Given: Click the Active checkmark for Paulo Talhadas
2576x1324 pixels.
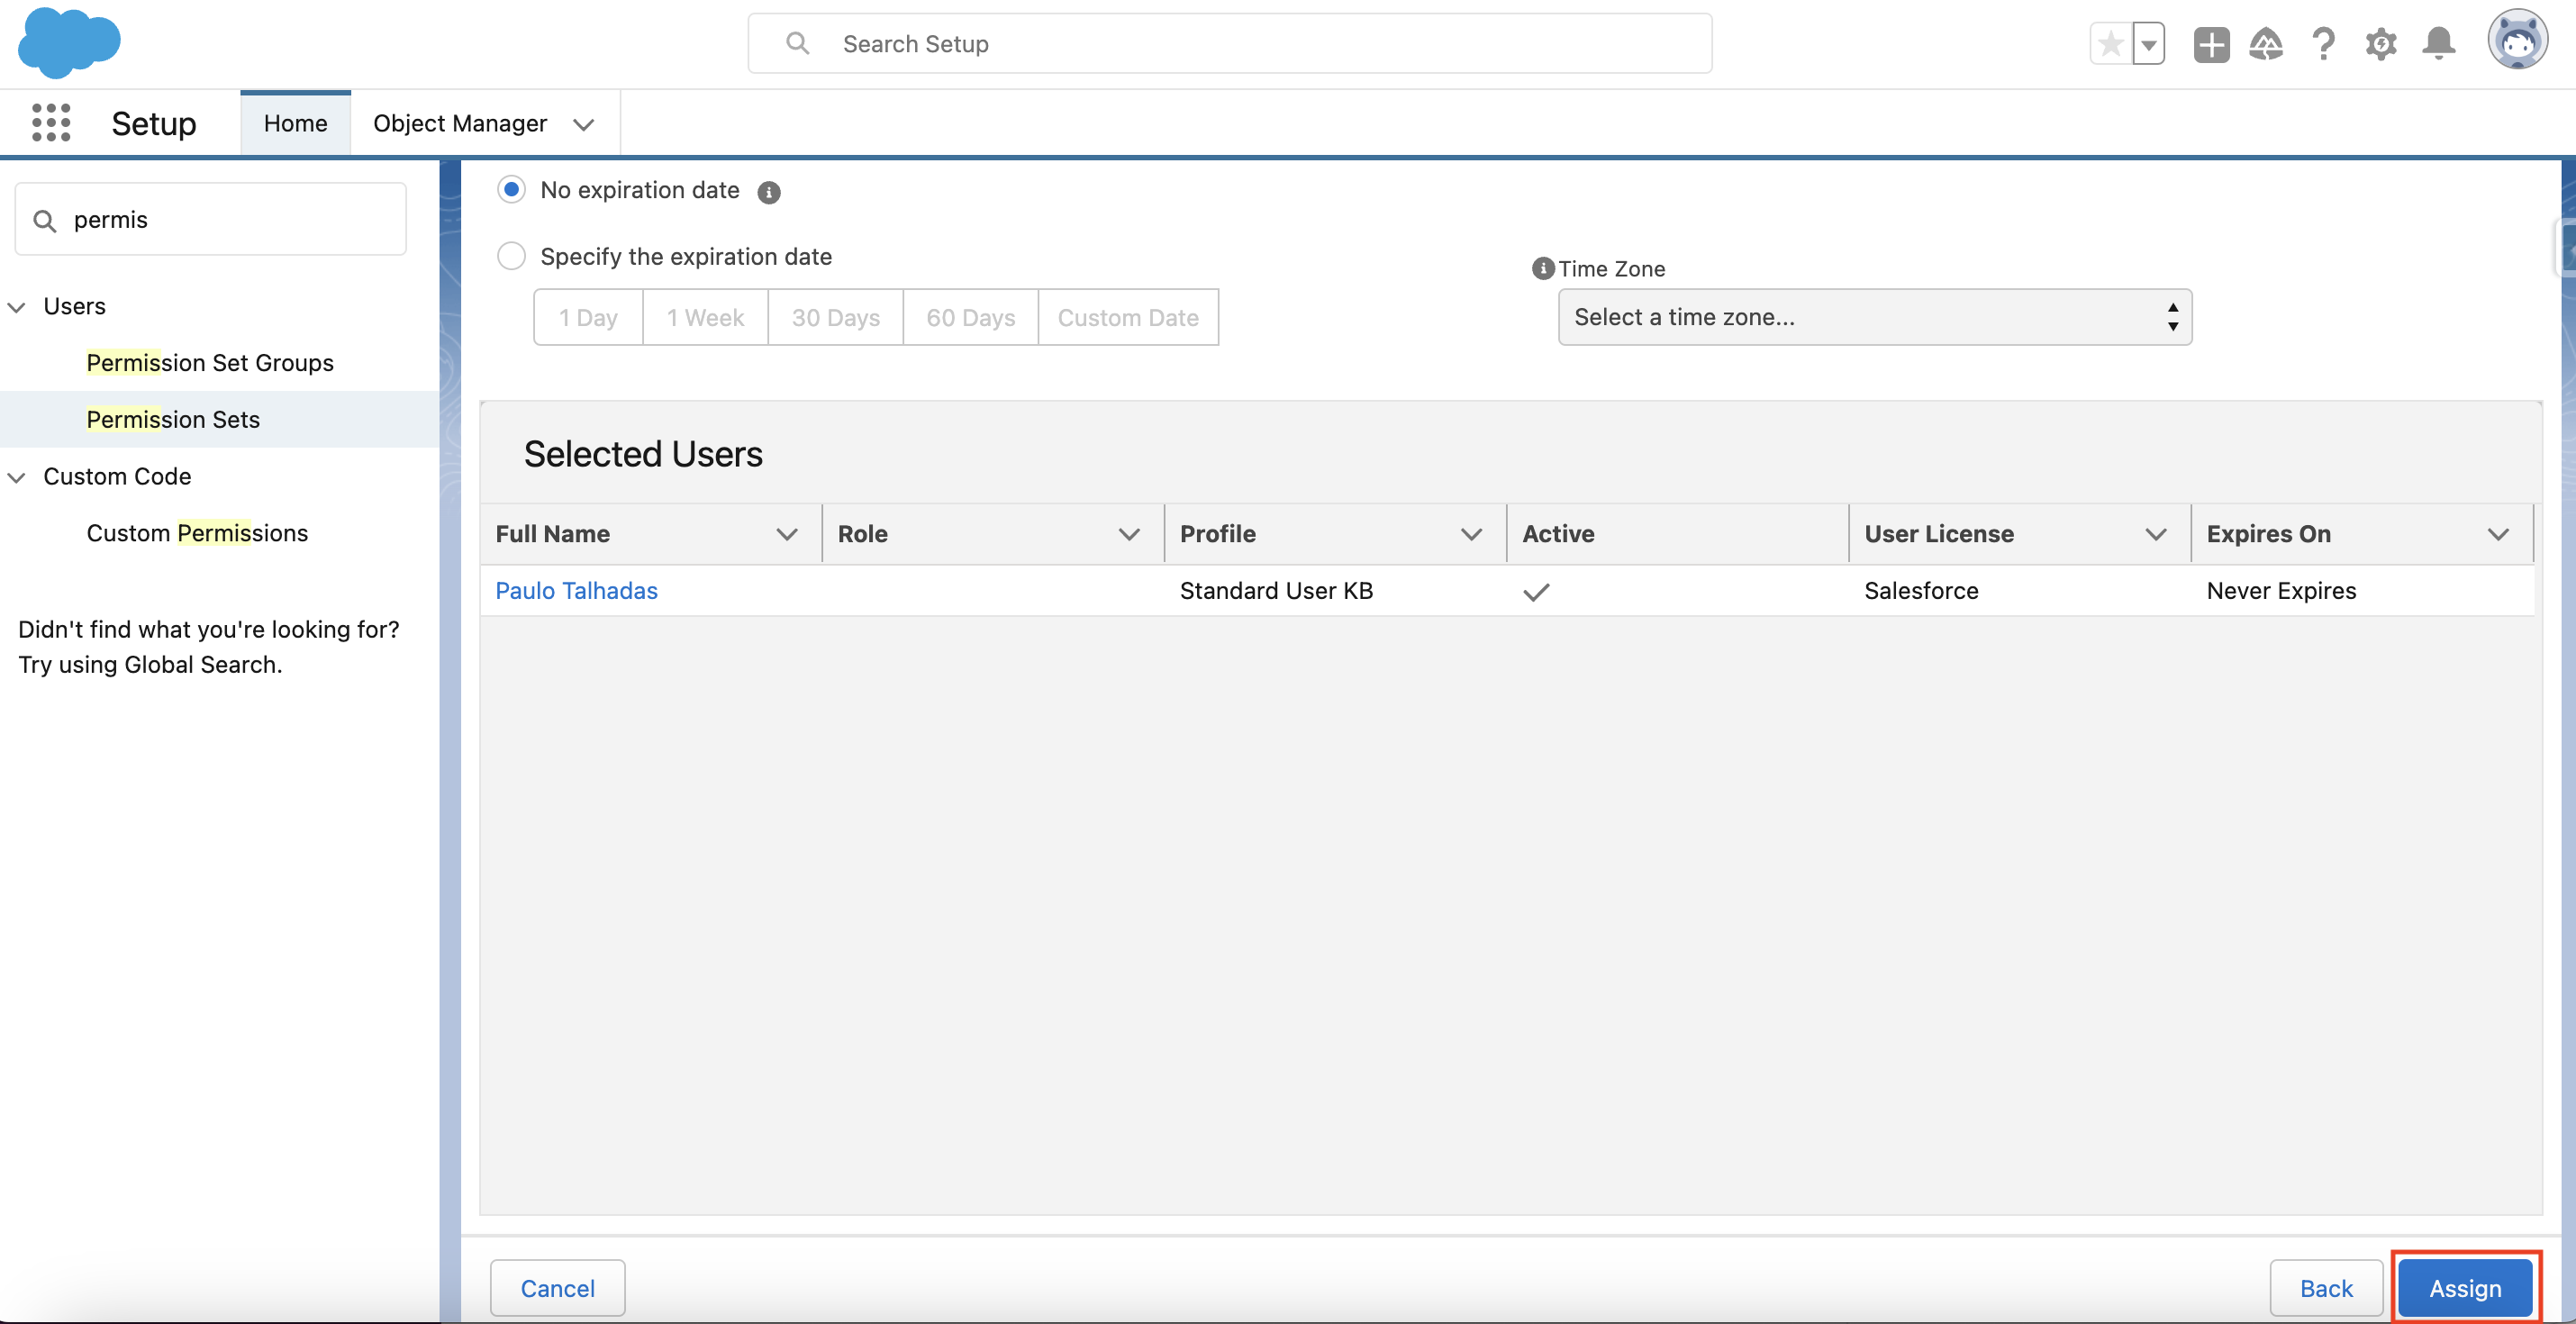Looking at the screenshot, I should click(x=1536, y=591).
